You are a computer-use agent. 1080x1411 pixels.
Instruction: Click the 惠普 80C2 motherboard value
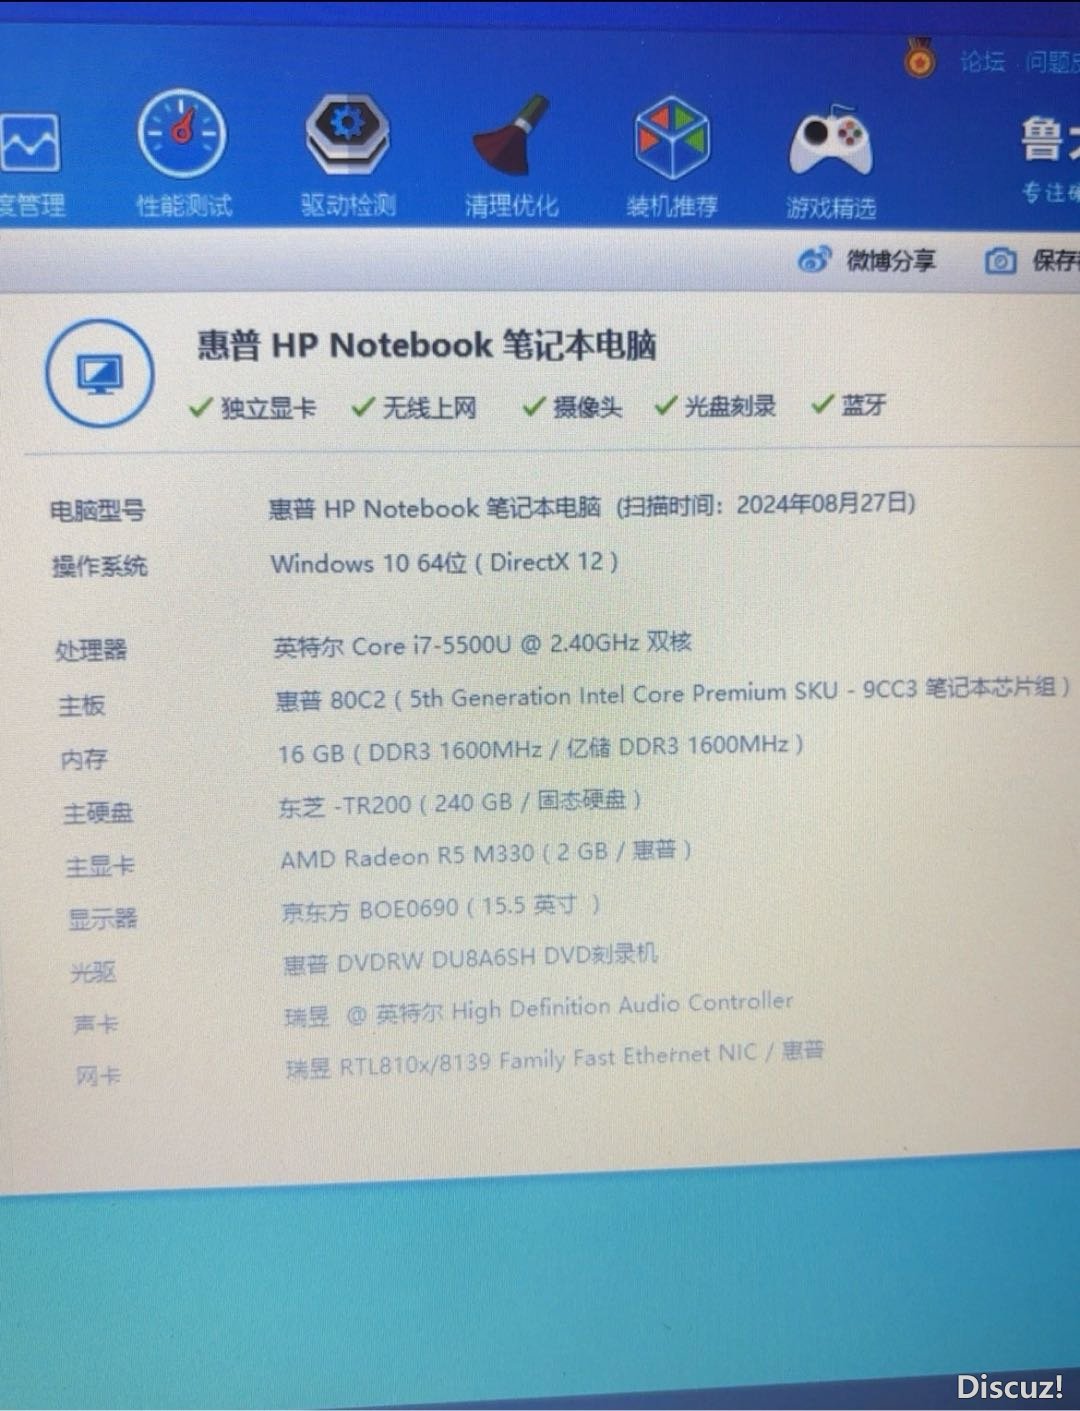coord(672,693)
